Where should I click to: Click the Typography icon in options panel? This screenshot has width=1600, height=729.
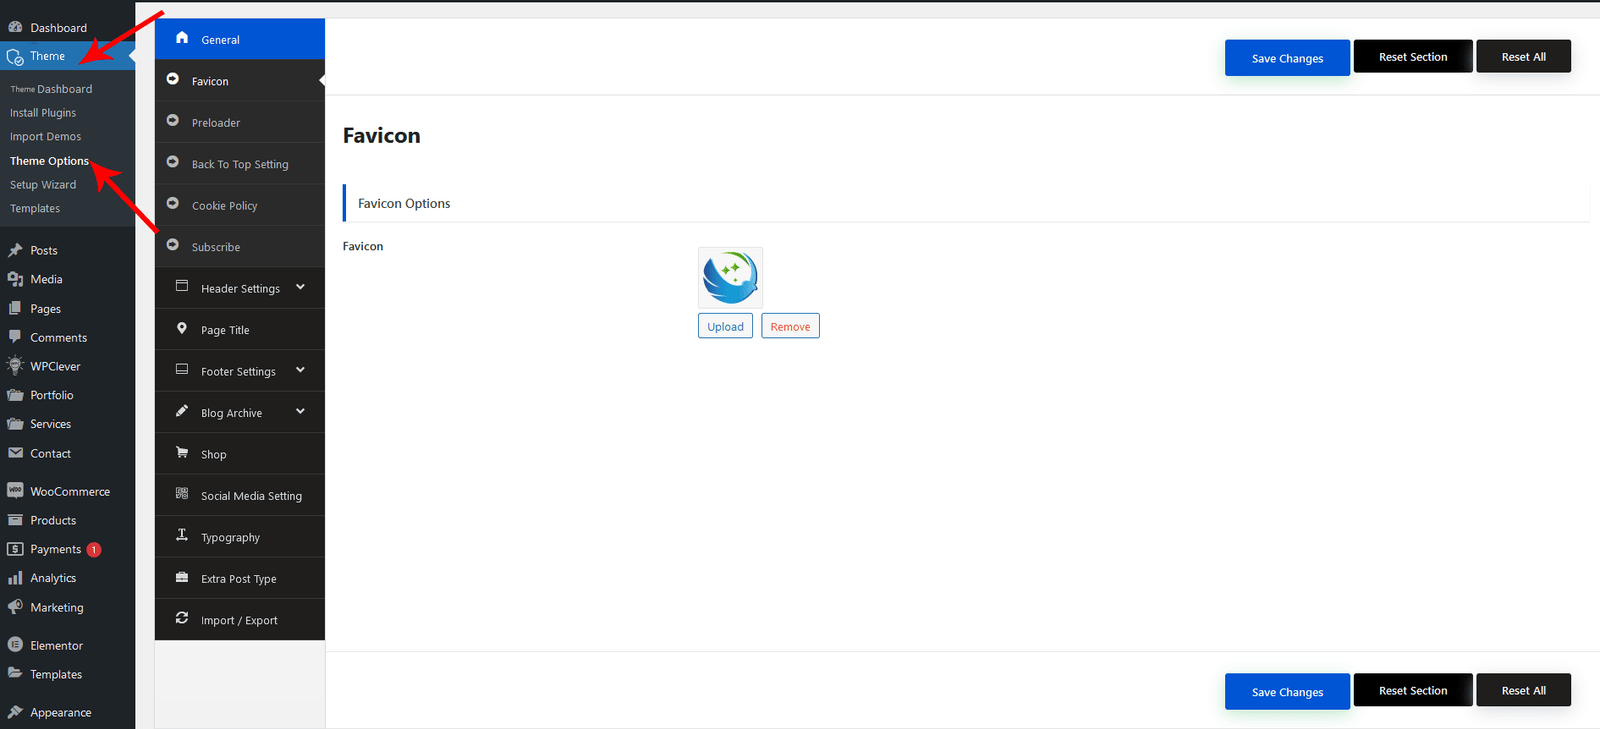tap(182, 536)
